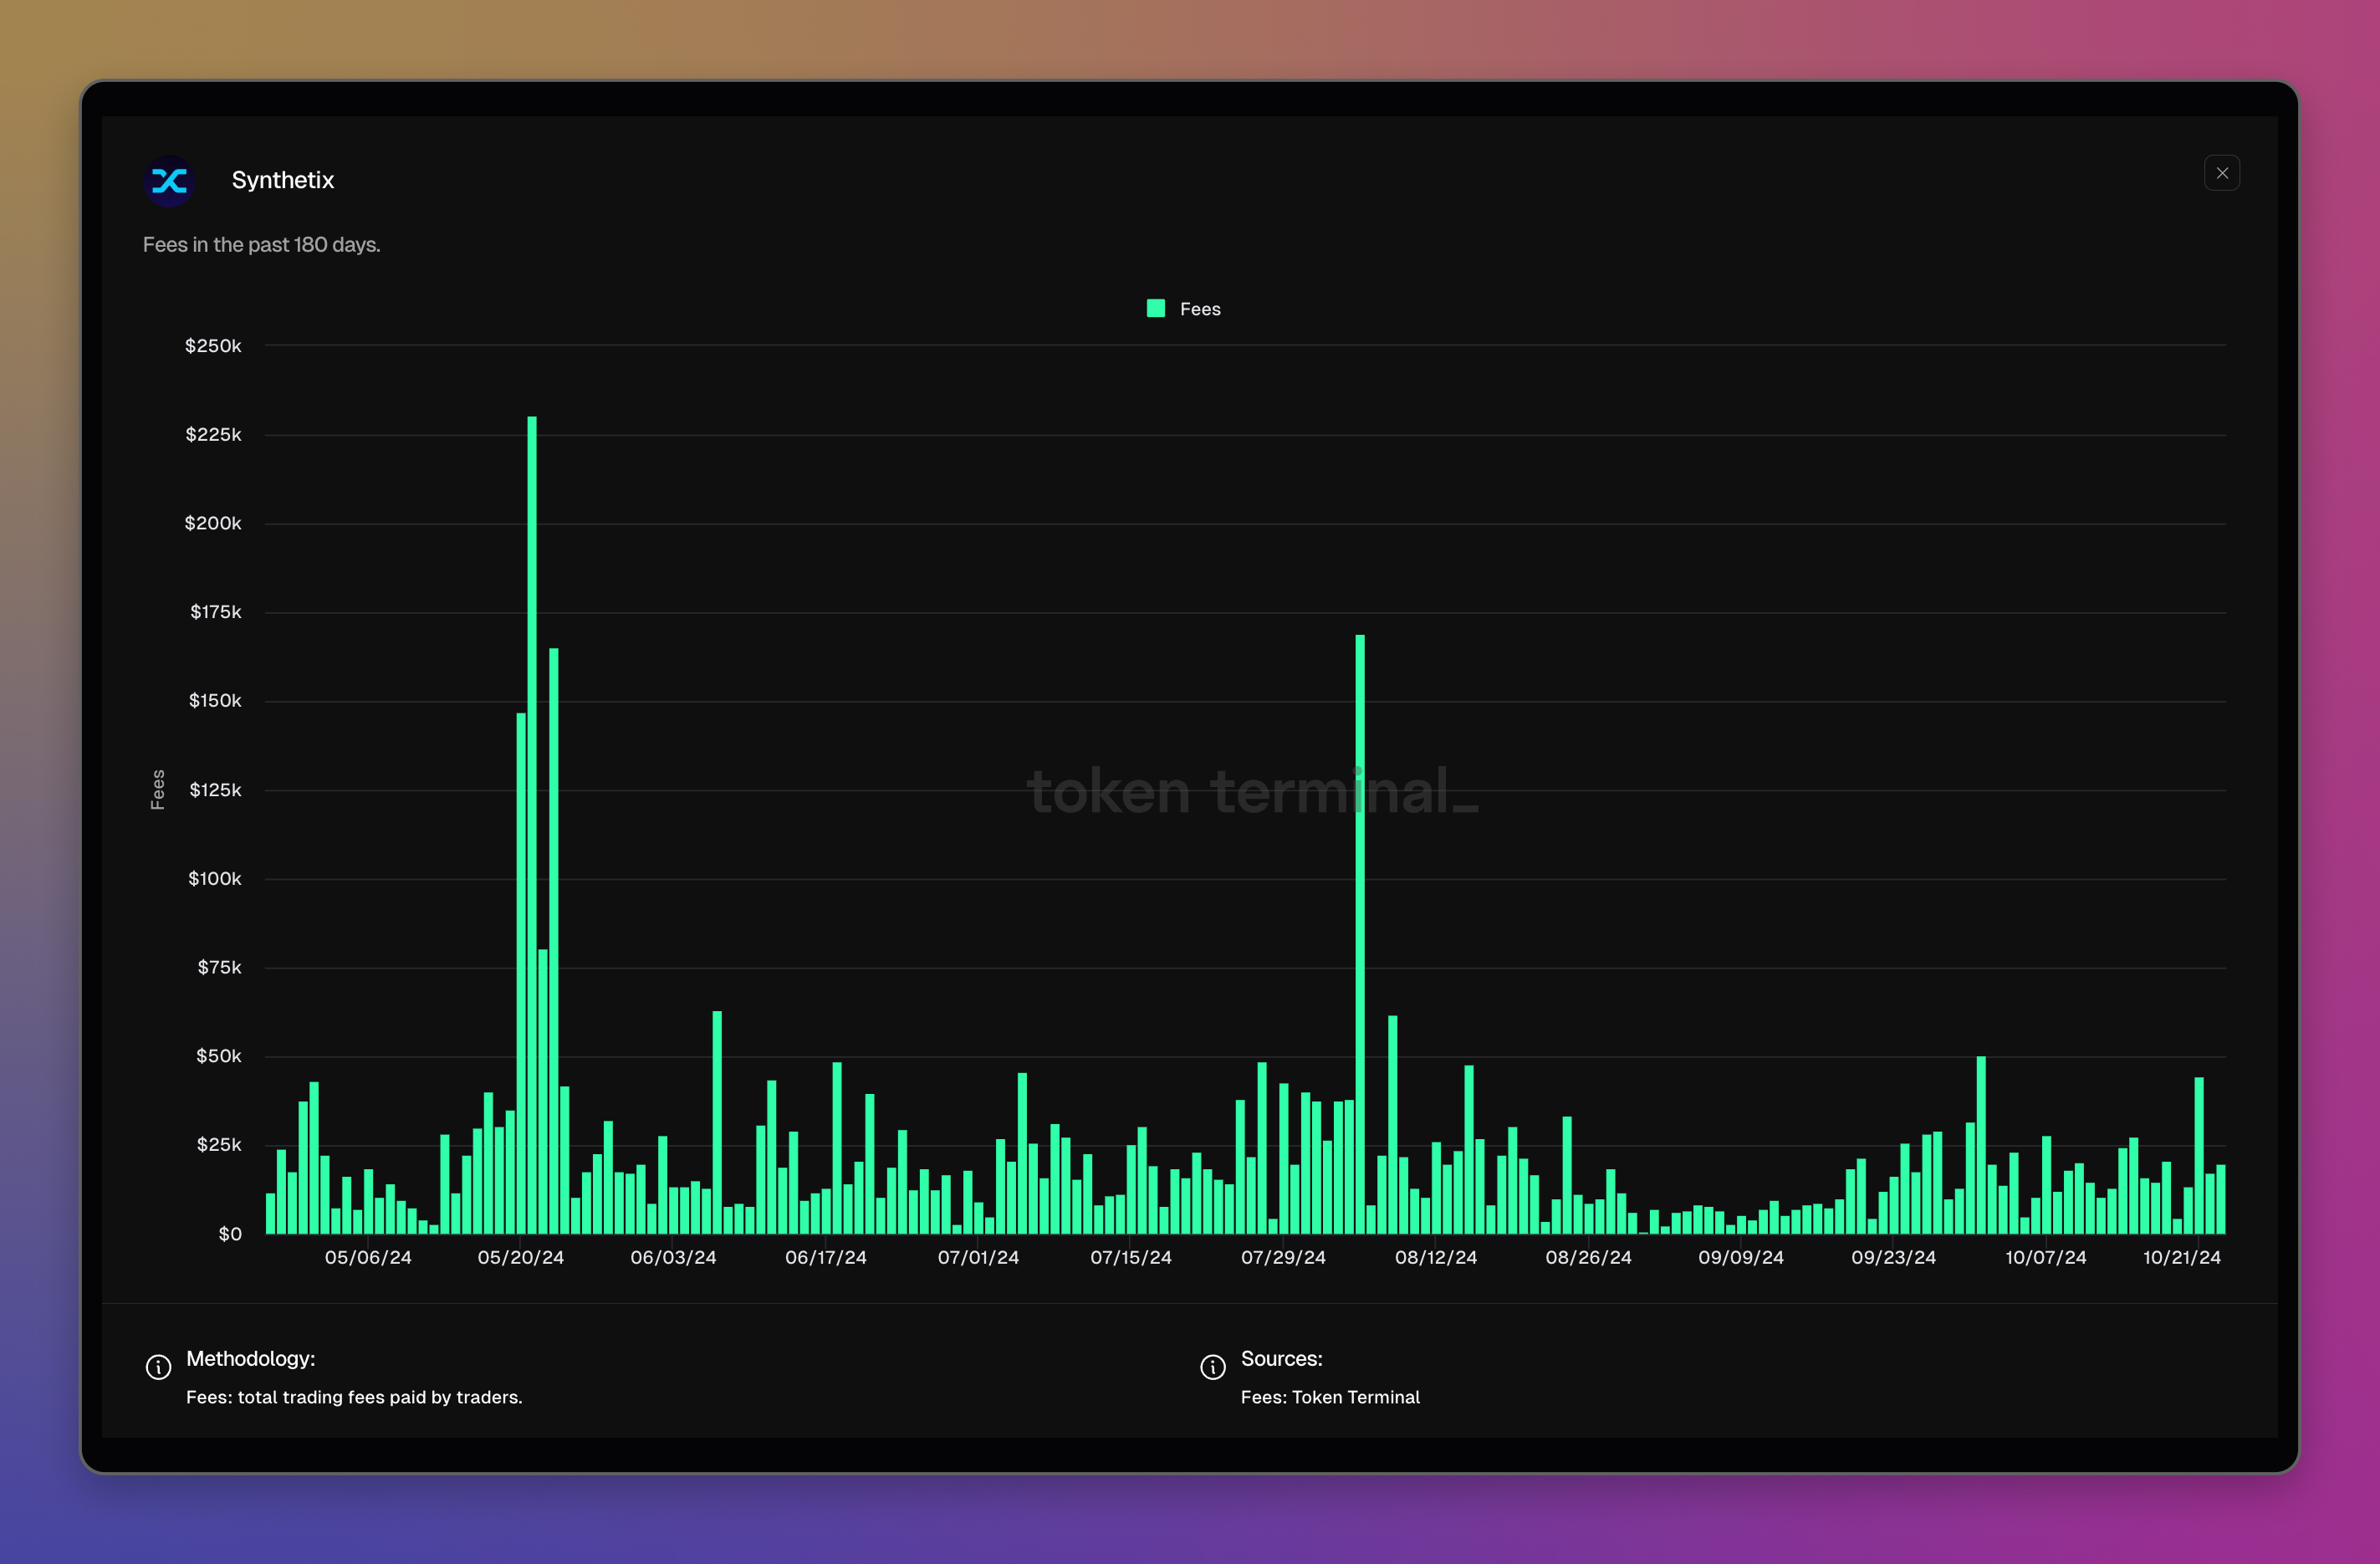The image size is (2380, 1564).
Task: Click the 05/20/24 date label
Action: 521,1257
